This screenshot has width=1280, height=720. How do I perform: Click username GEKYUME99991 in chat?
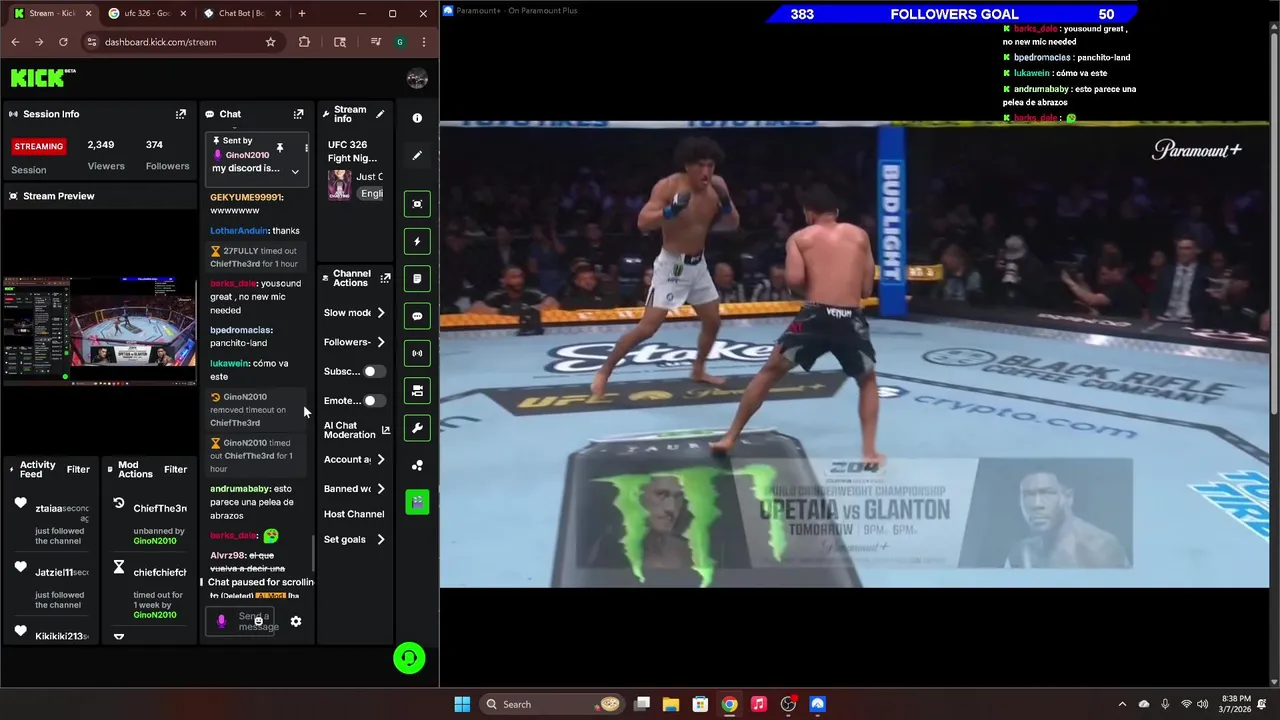click(246, 197)
